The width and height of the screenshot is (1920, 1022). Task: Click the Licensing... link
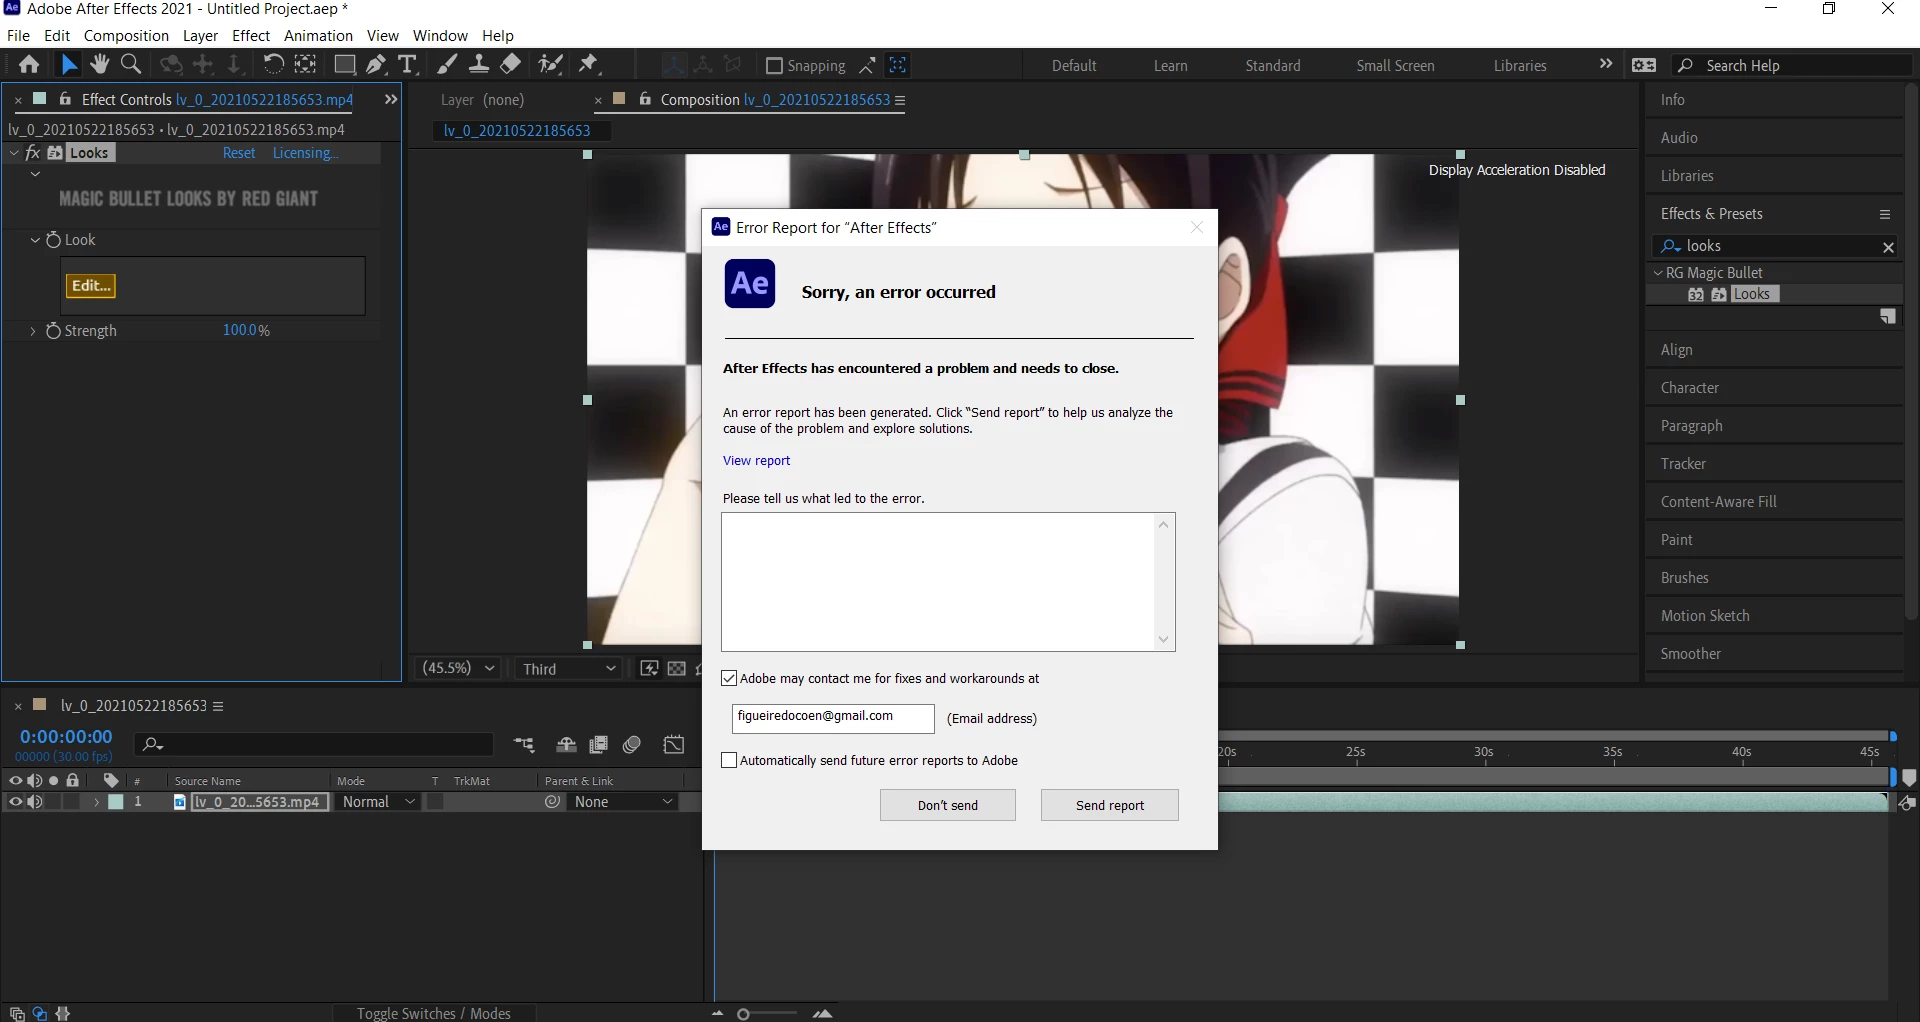pos(306,153)
